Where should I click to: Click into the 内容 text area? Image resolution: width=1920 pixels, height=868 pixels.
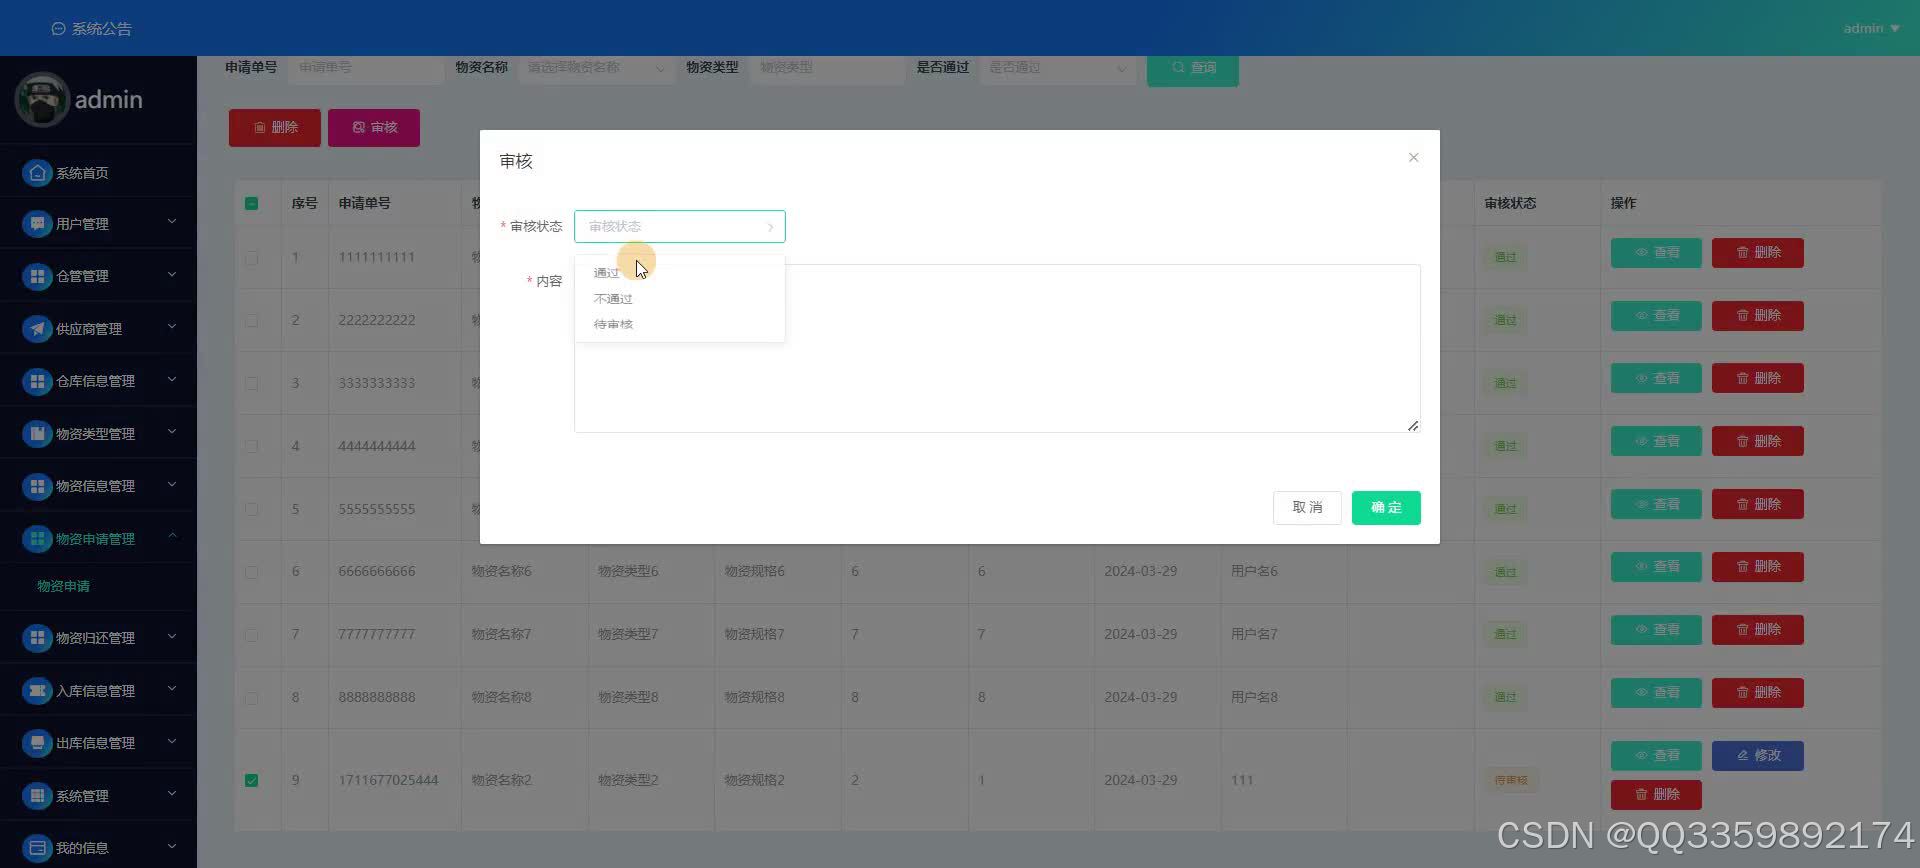point(997,348)
